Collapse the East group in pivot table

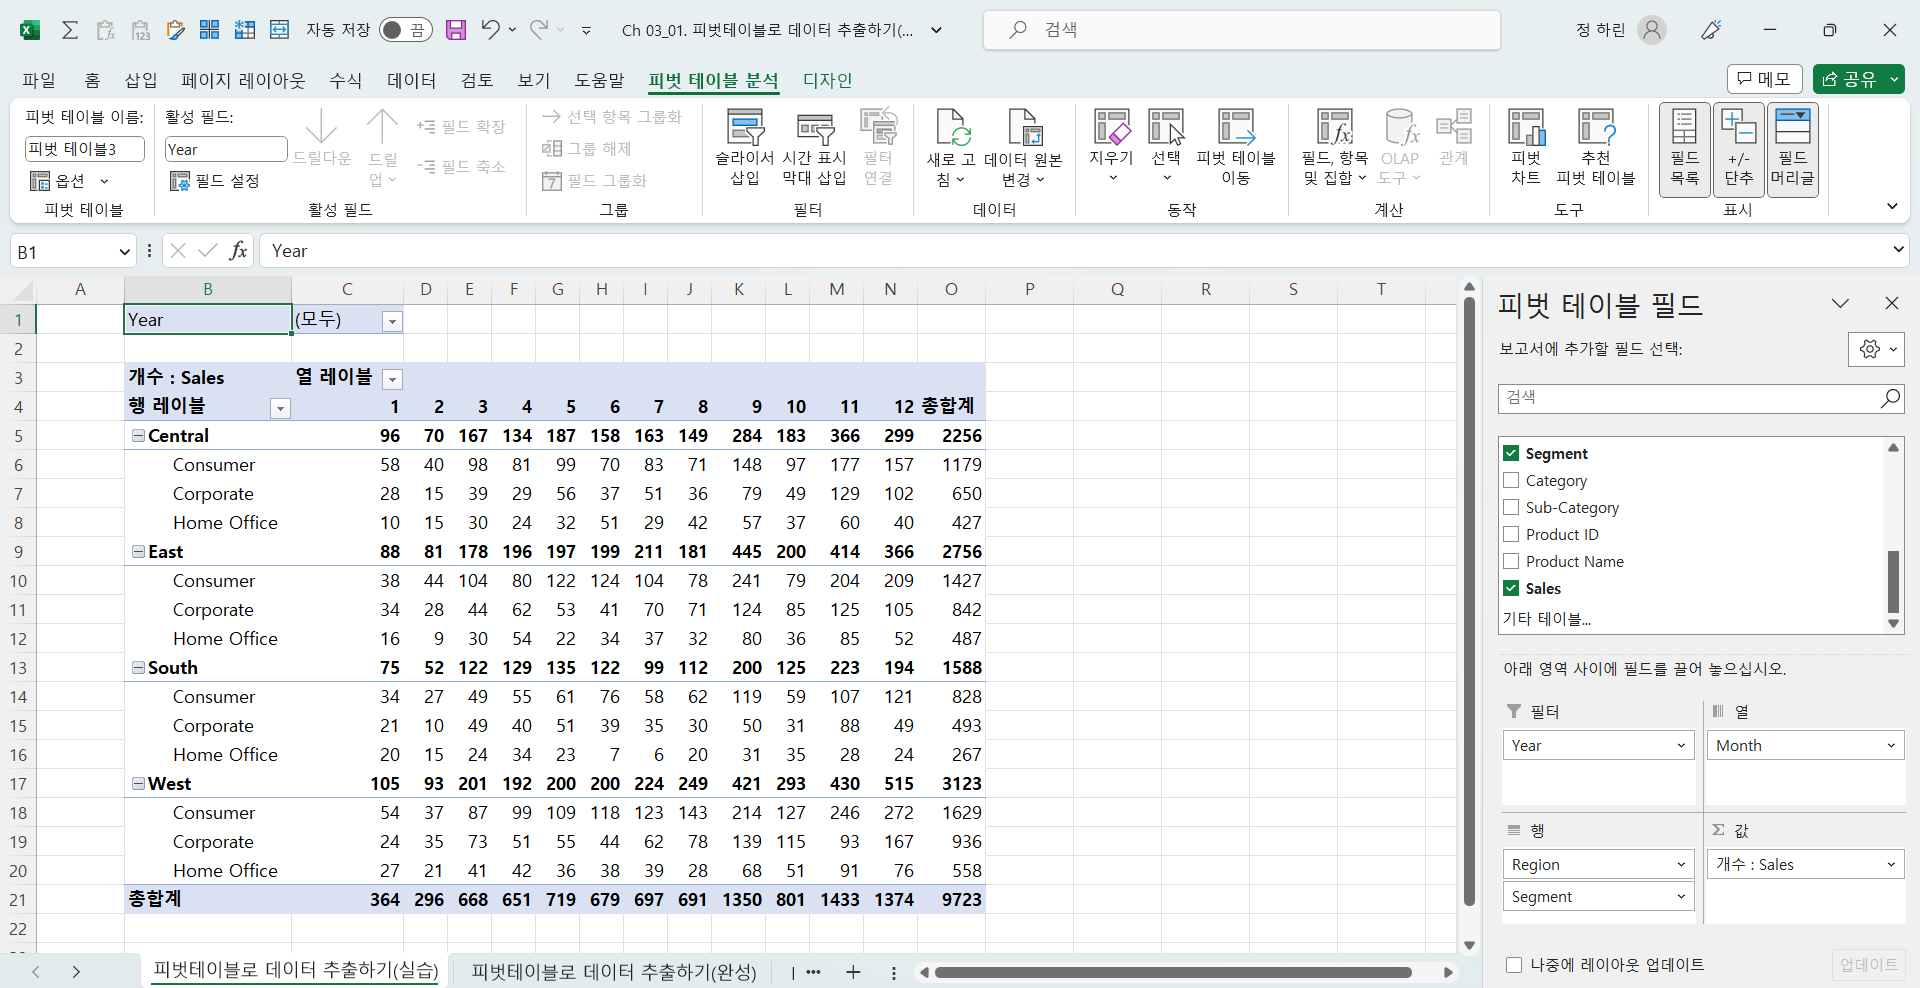coord(138,552)
